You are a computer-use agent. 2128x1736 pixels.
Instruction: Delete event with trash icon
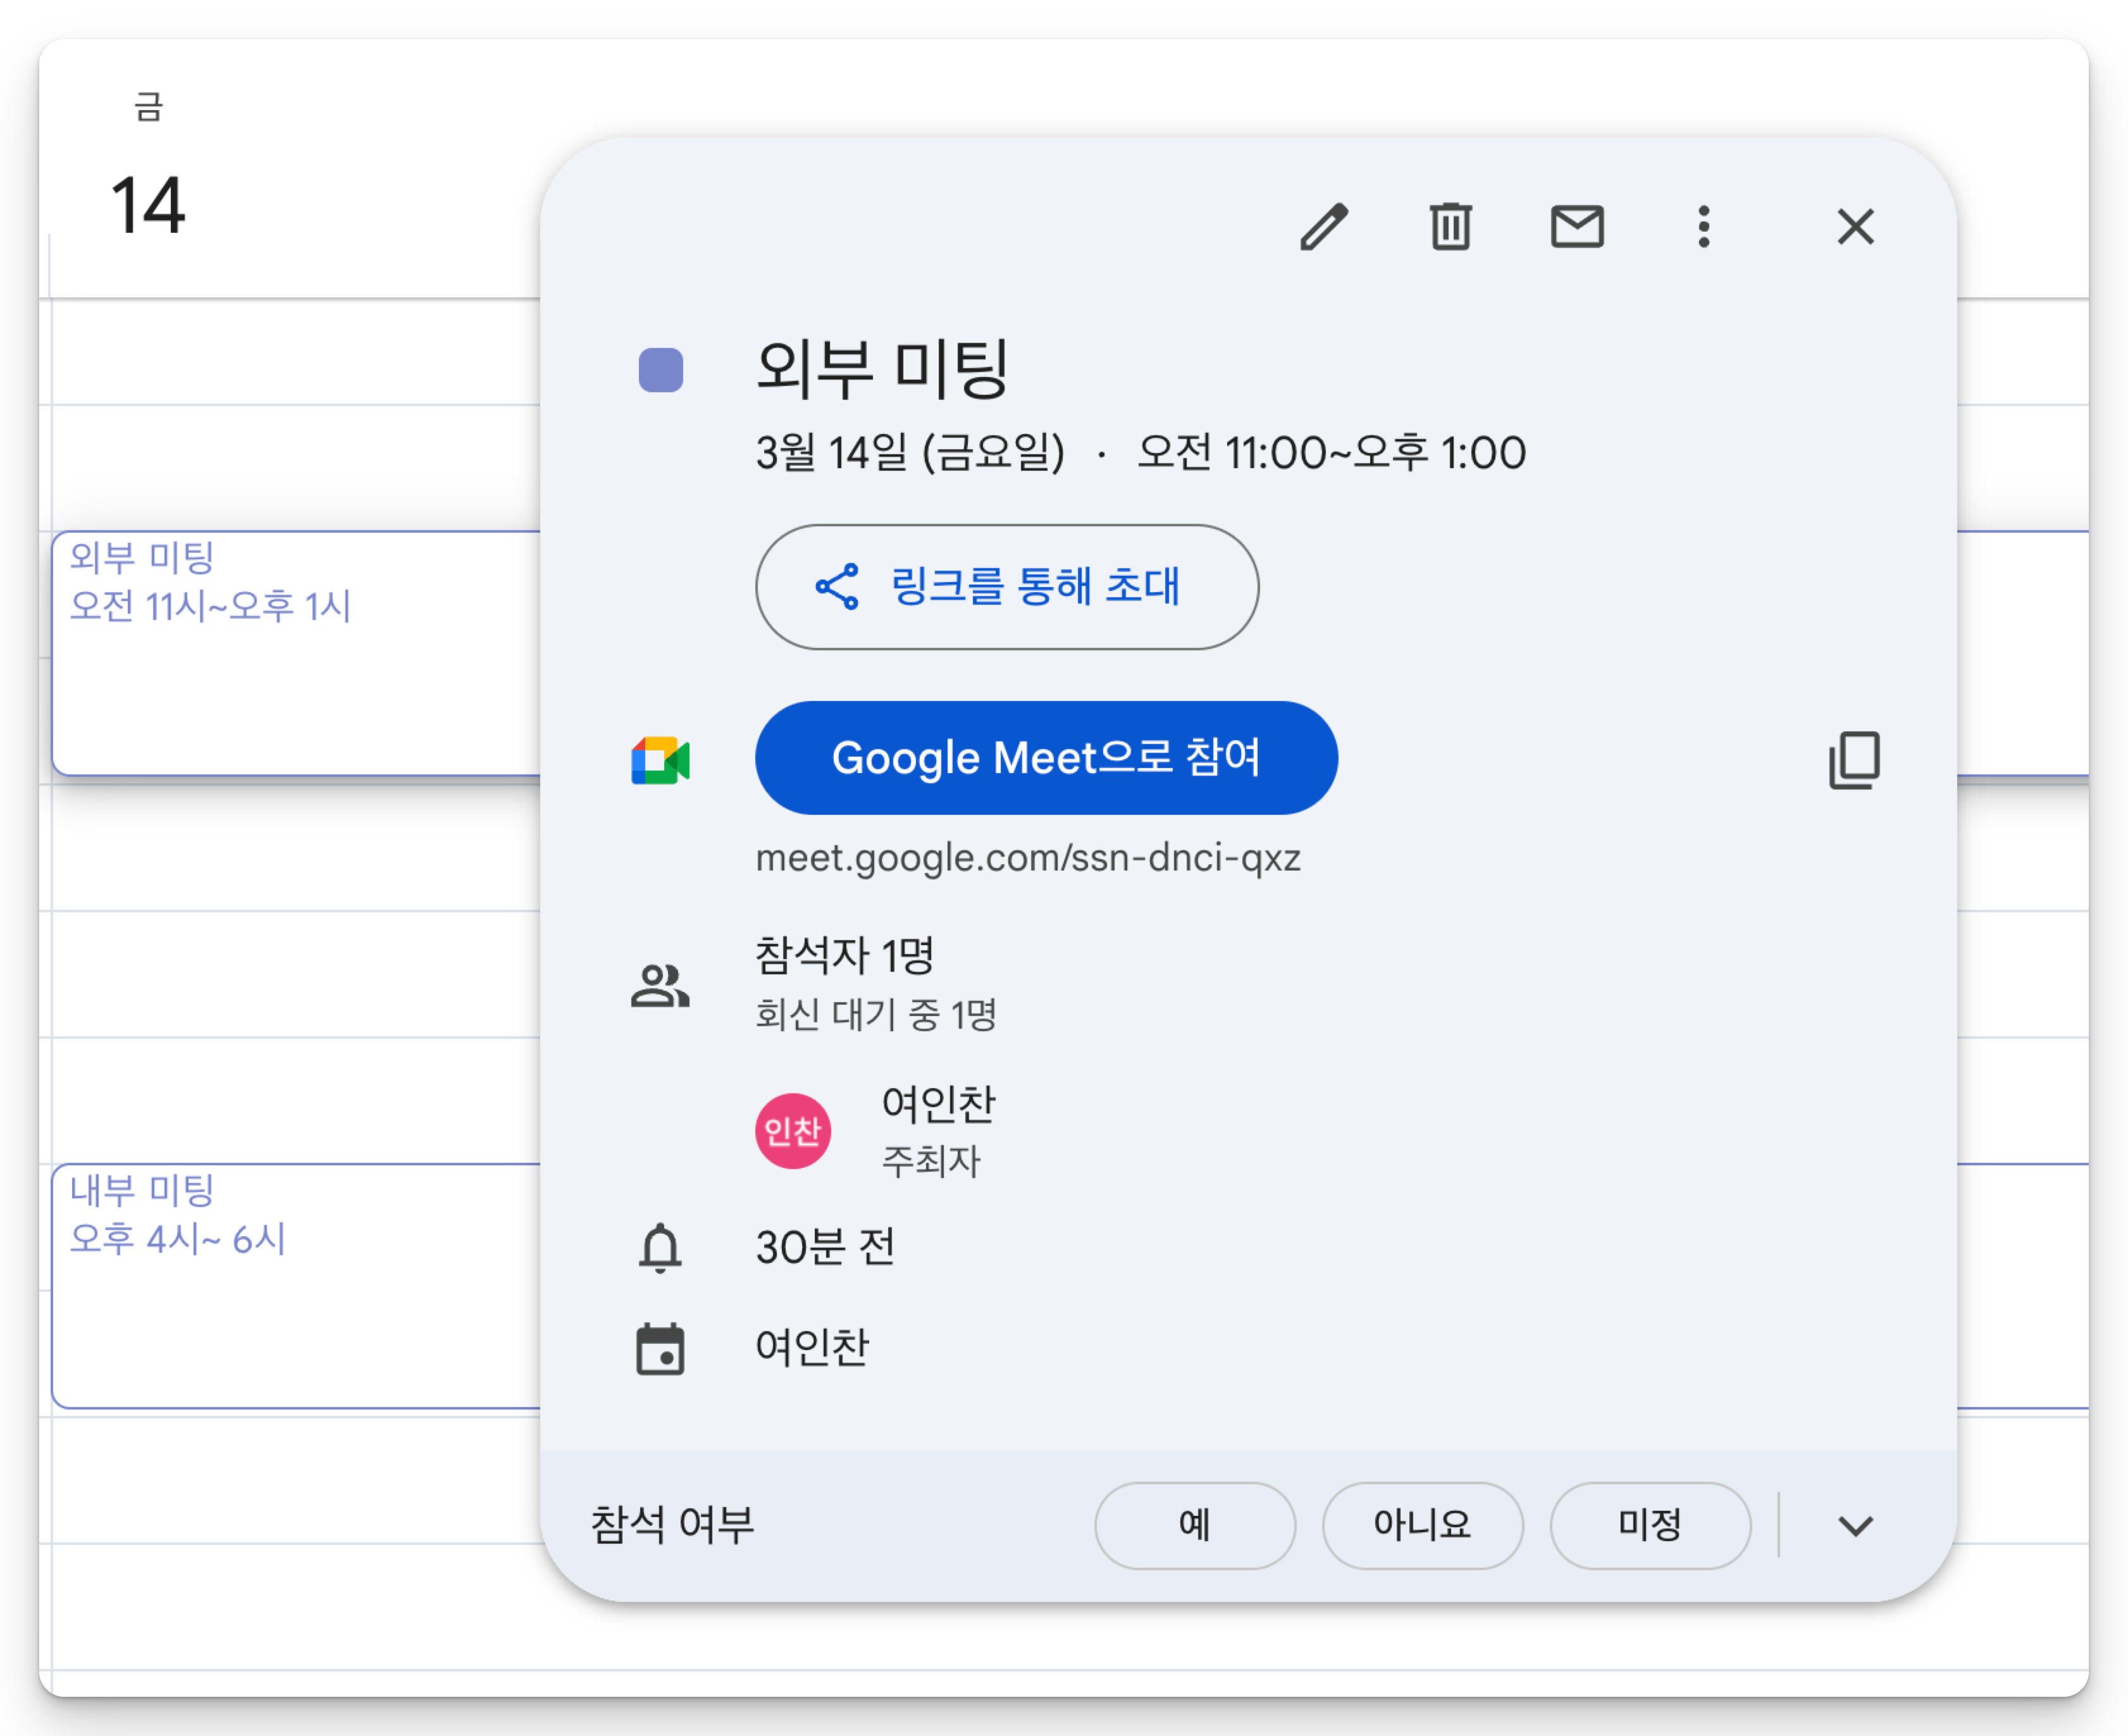pyautogui.click(x=1450, y=227)
